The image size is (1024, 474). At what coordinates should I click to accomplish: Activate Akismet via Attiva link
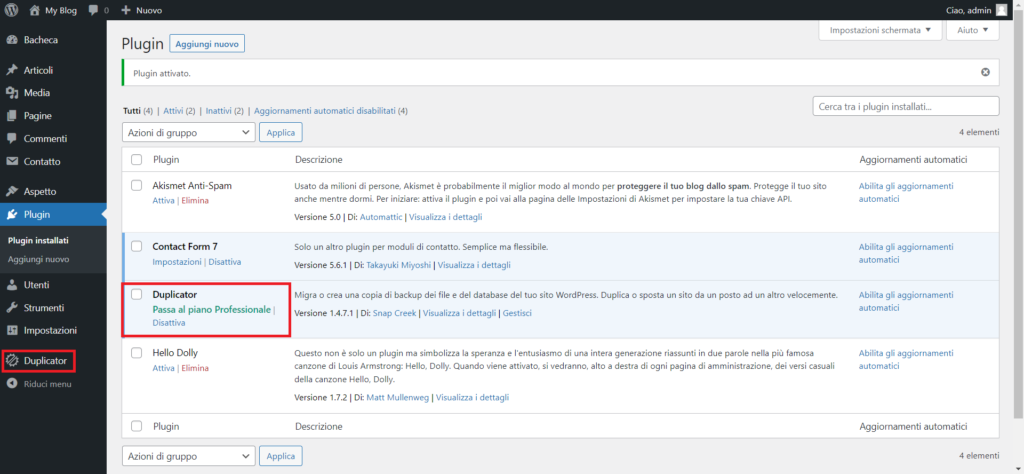163,200
